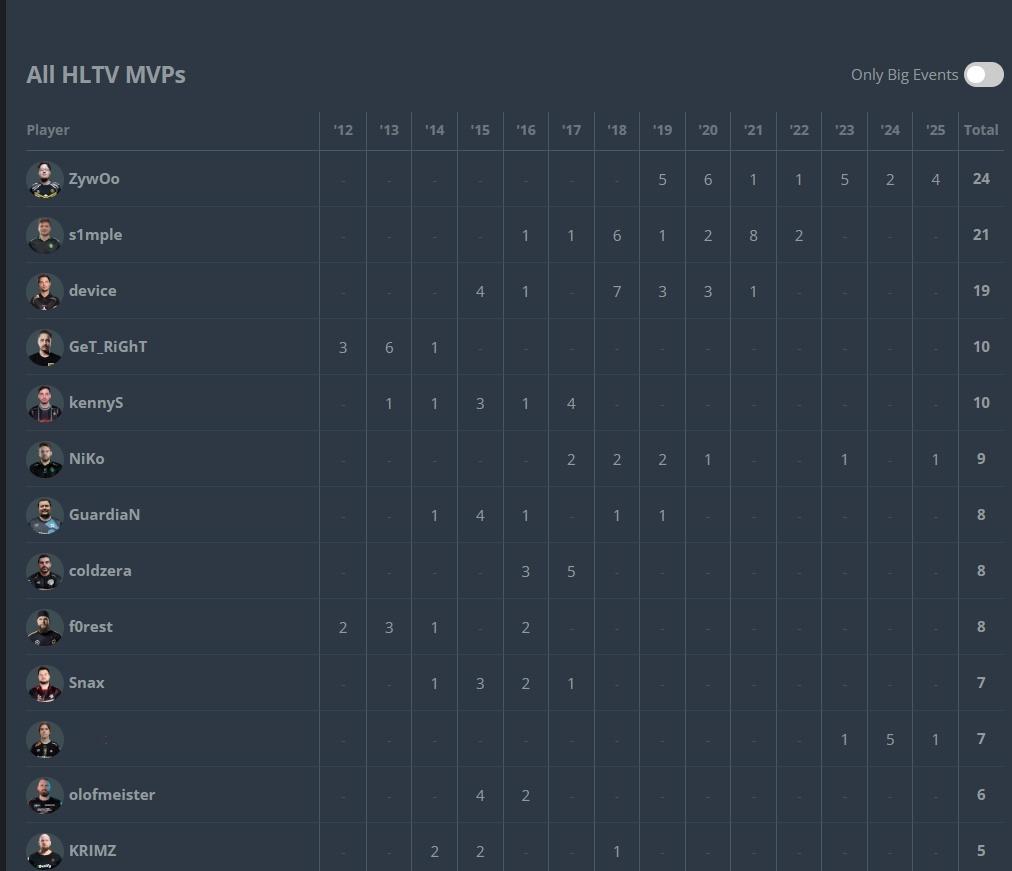Viewport: 1012px width, 871px height.
Task: Click the '17 year column header
Action: coord(571,130)
